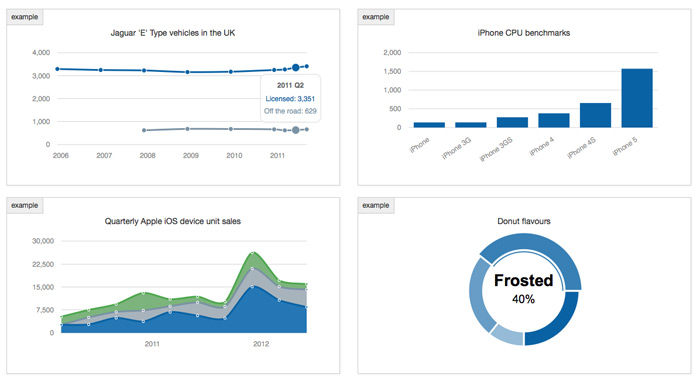This screenshot has height=385, width=700.
Task: Click the blue area in iOS sales chart
Action: [179, 325]
